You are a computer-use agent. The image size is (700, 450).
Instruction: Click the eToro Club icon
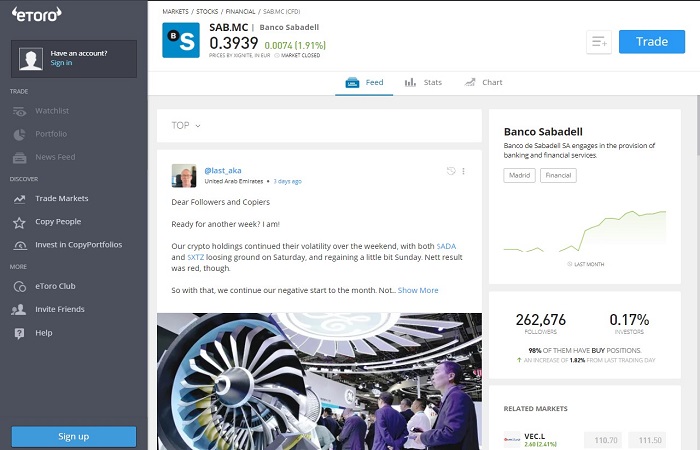point(20,287)
